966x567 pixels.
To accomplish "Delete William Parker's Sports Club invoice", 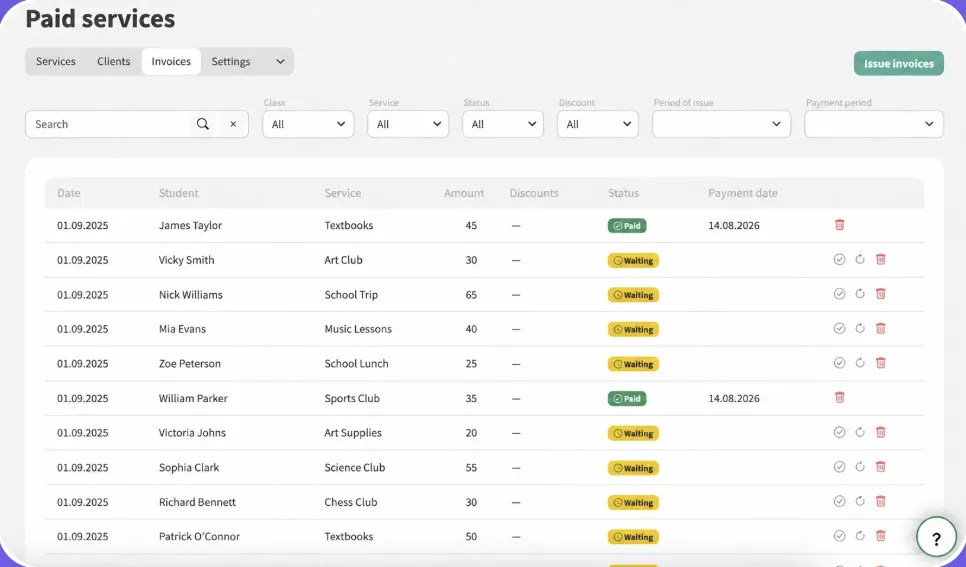I will point(839,398).
